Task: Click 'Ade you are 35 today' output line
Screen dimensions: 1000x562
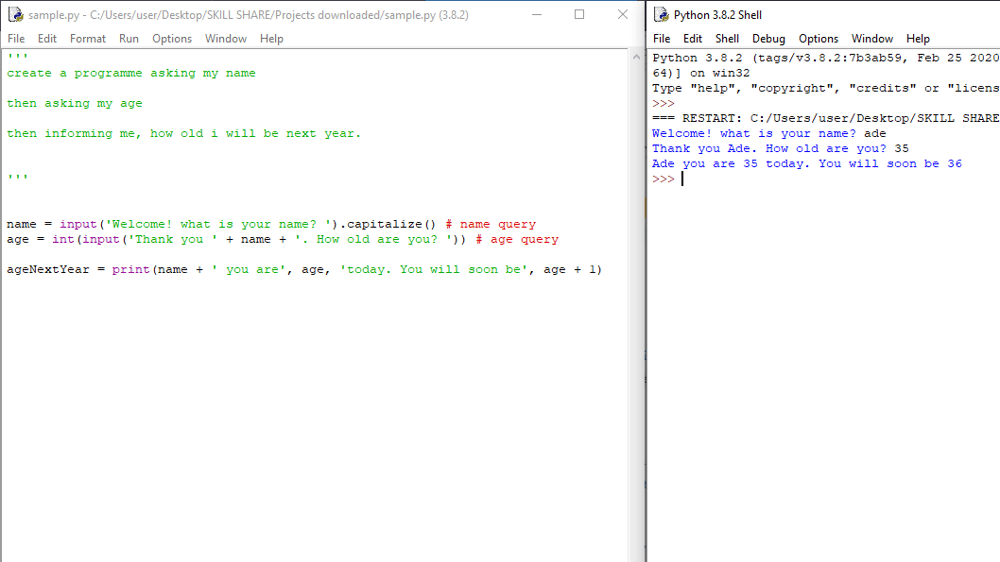Action: pos(807,164)
